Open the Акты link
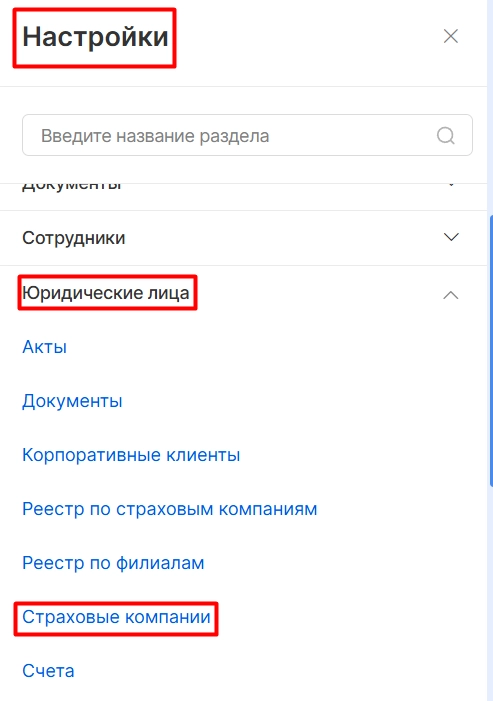493x701 pixels. (x=45, y=347)
